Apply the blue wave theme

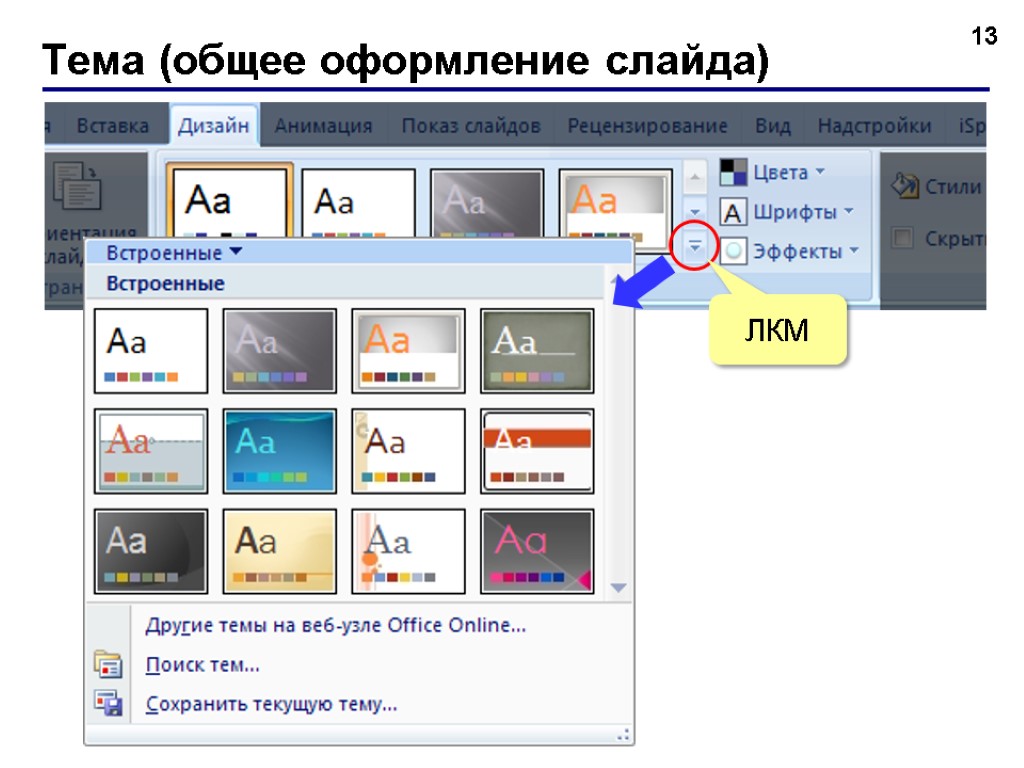coord(280,451)
